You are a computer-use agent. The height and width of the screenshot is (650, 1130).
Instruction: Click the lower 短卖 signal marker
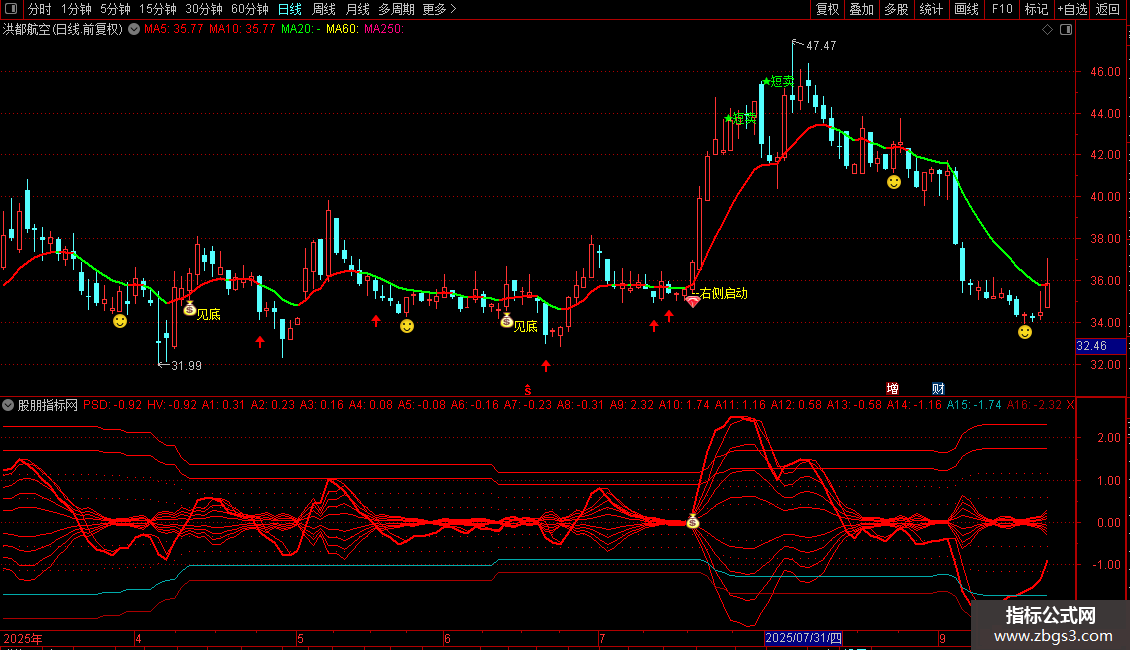click(742, 118)
